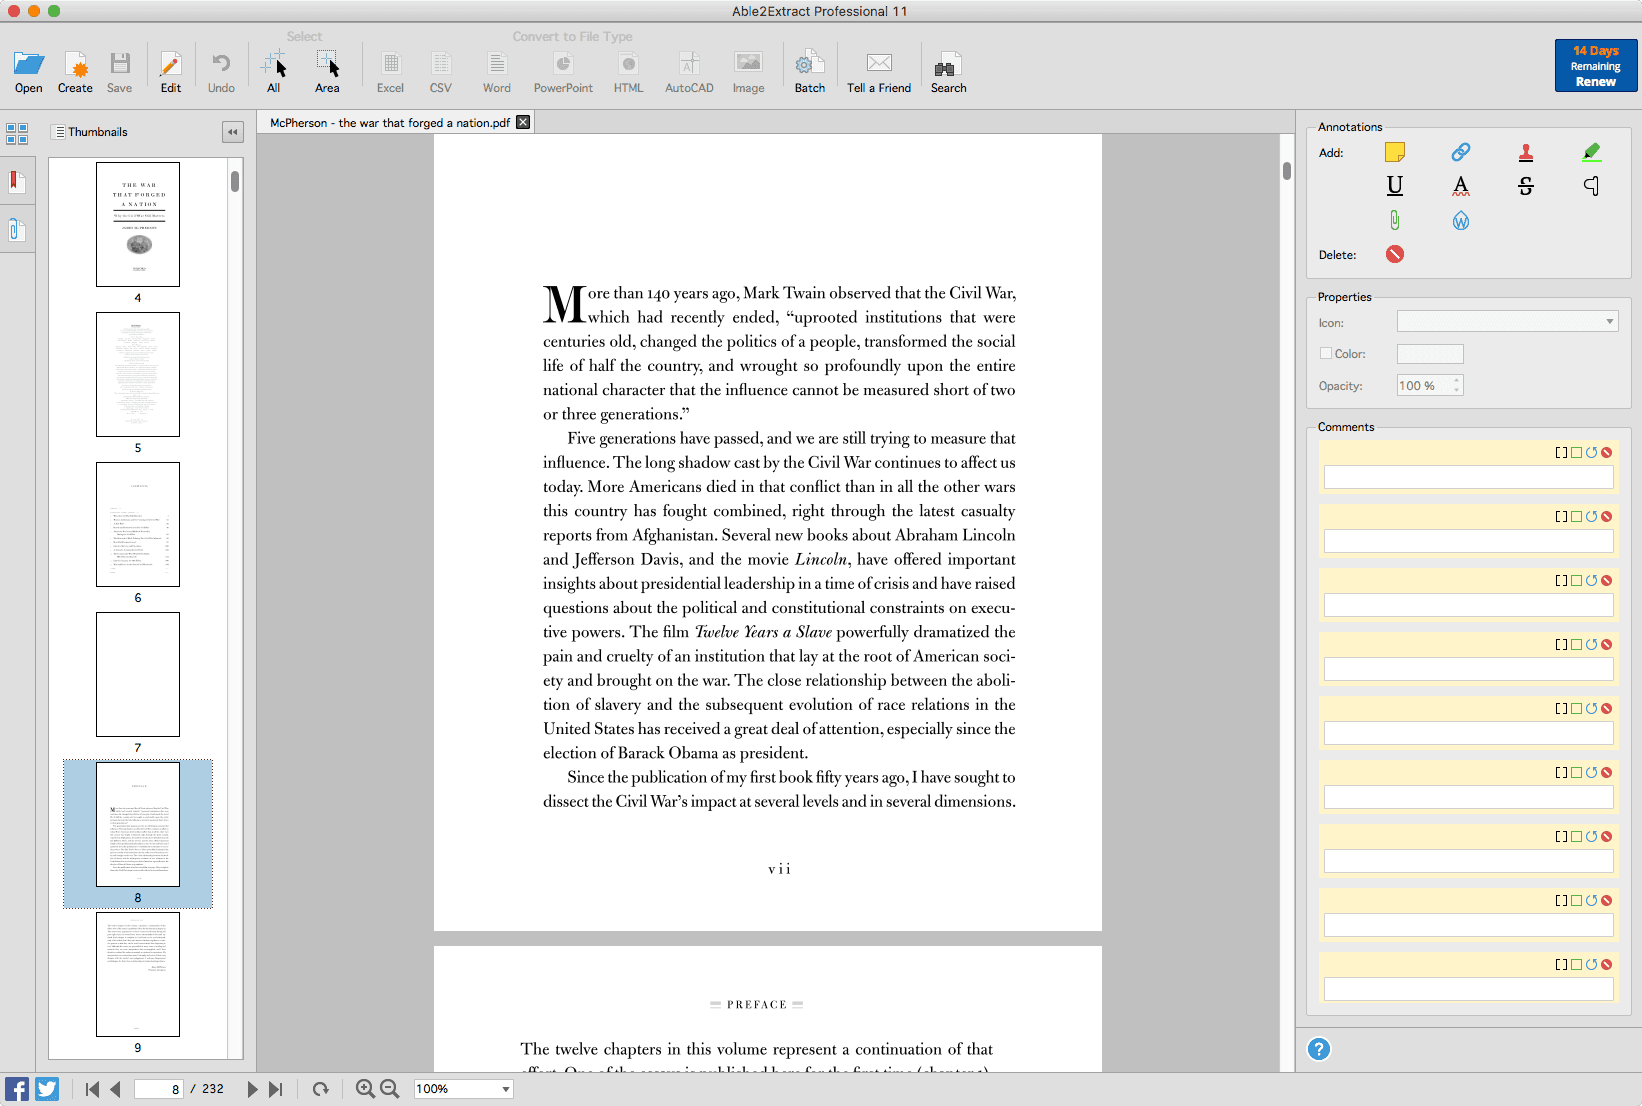This screenshot has height=1106, width=1642.
Task: Click the Color swatch in Properties
Action: tap(1430, 354)
